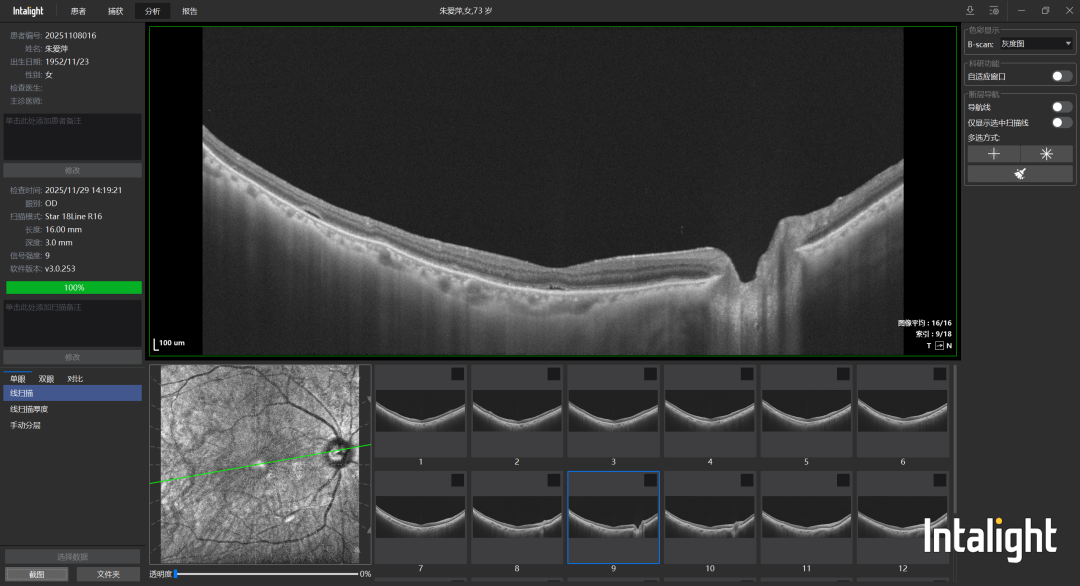The width and height of the screenshot is (1080, 586).
Task: Click the 截图 button
Action: (x=36, y=574)
